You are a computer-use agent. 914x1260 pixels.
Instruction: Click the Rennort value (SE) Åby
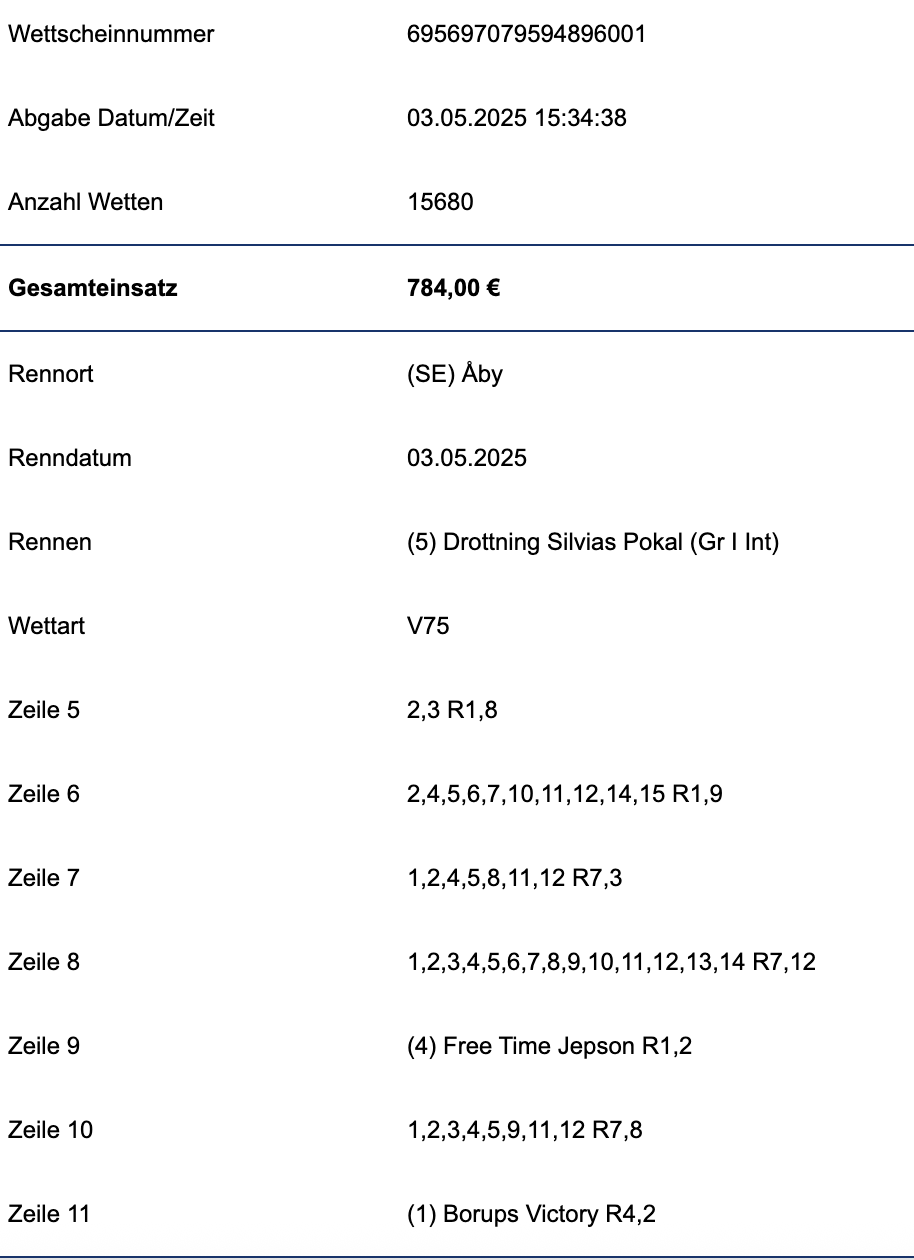[x=455, y=375]
